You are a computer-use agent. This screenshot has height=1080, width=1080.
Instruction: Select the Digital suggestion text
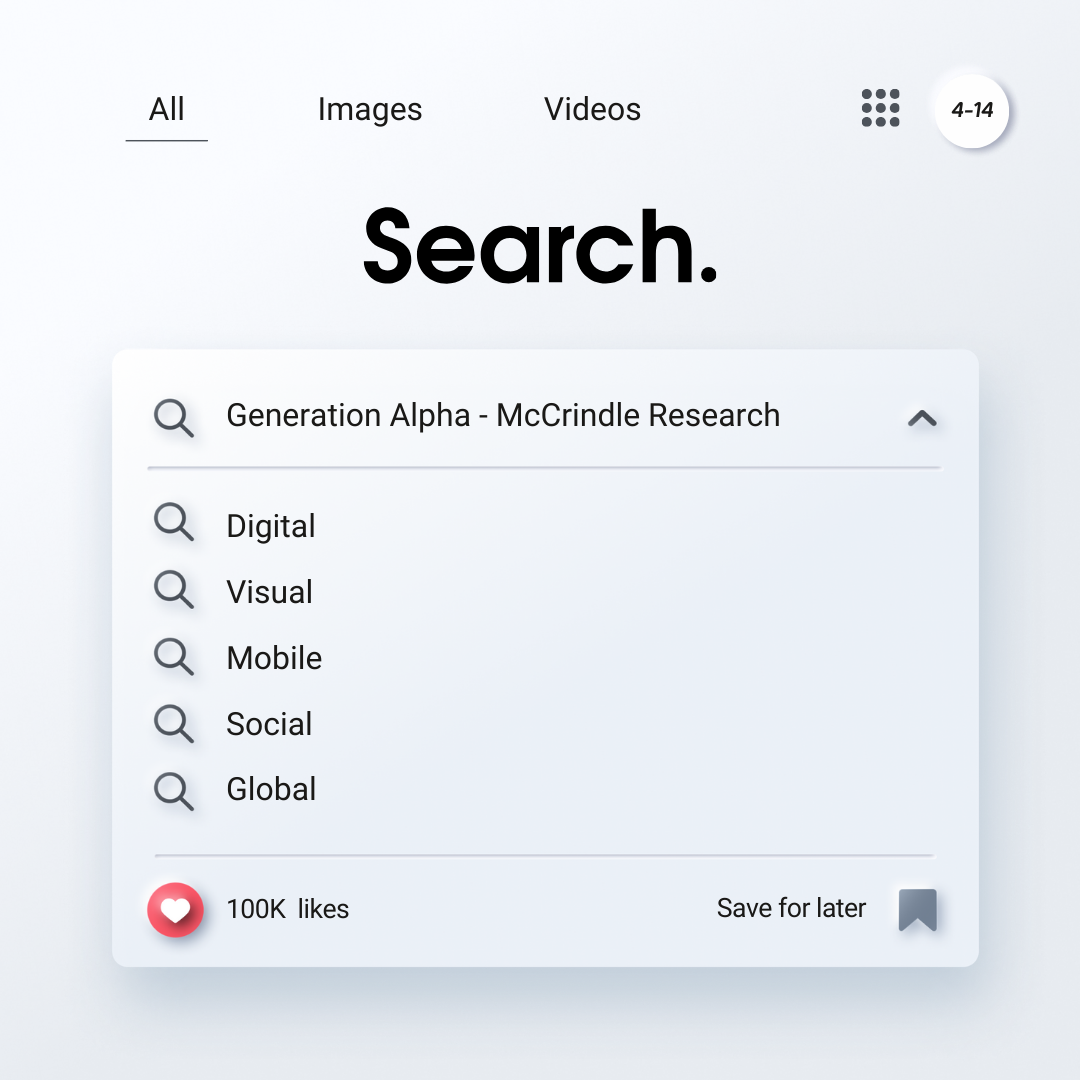pyautogui.click(x=271, y=526)
